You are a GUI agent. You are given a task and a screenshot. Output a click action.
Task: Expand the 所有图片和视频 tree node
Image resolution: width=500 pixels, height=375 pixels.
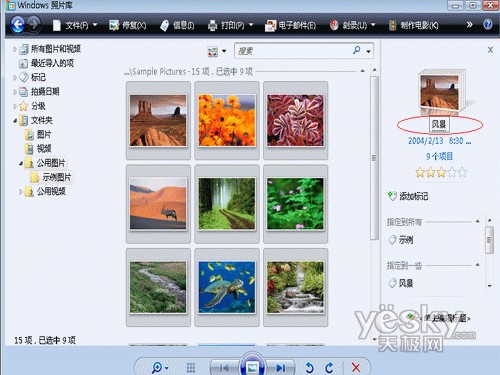click(x=14, y=49)
